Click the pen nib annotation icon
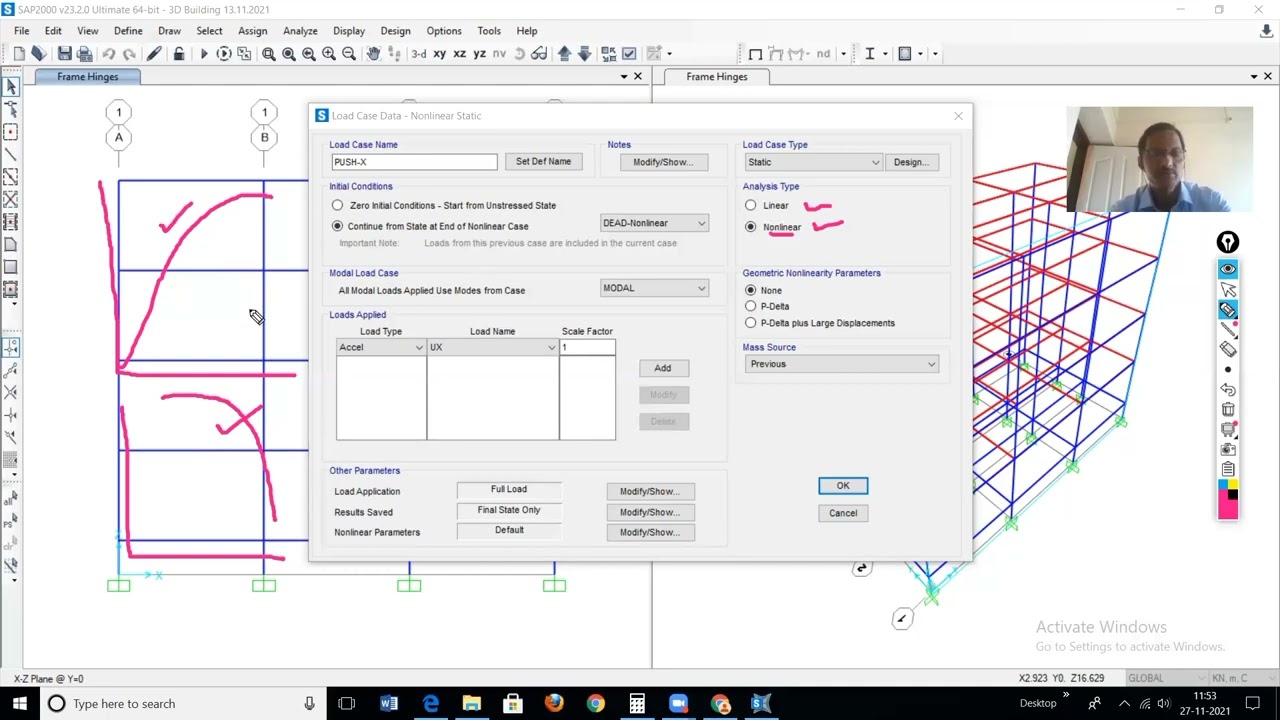The image size is (1280, 720). pyautogui.click(x=1228, y=242)
